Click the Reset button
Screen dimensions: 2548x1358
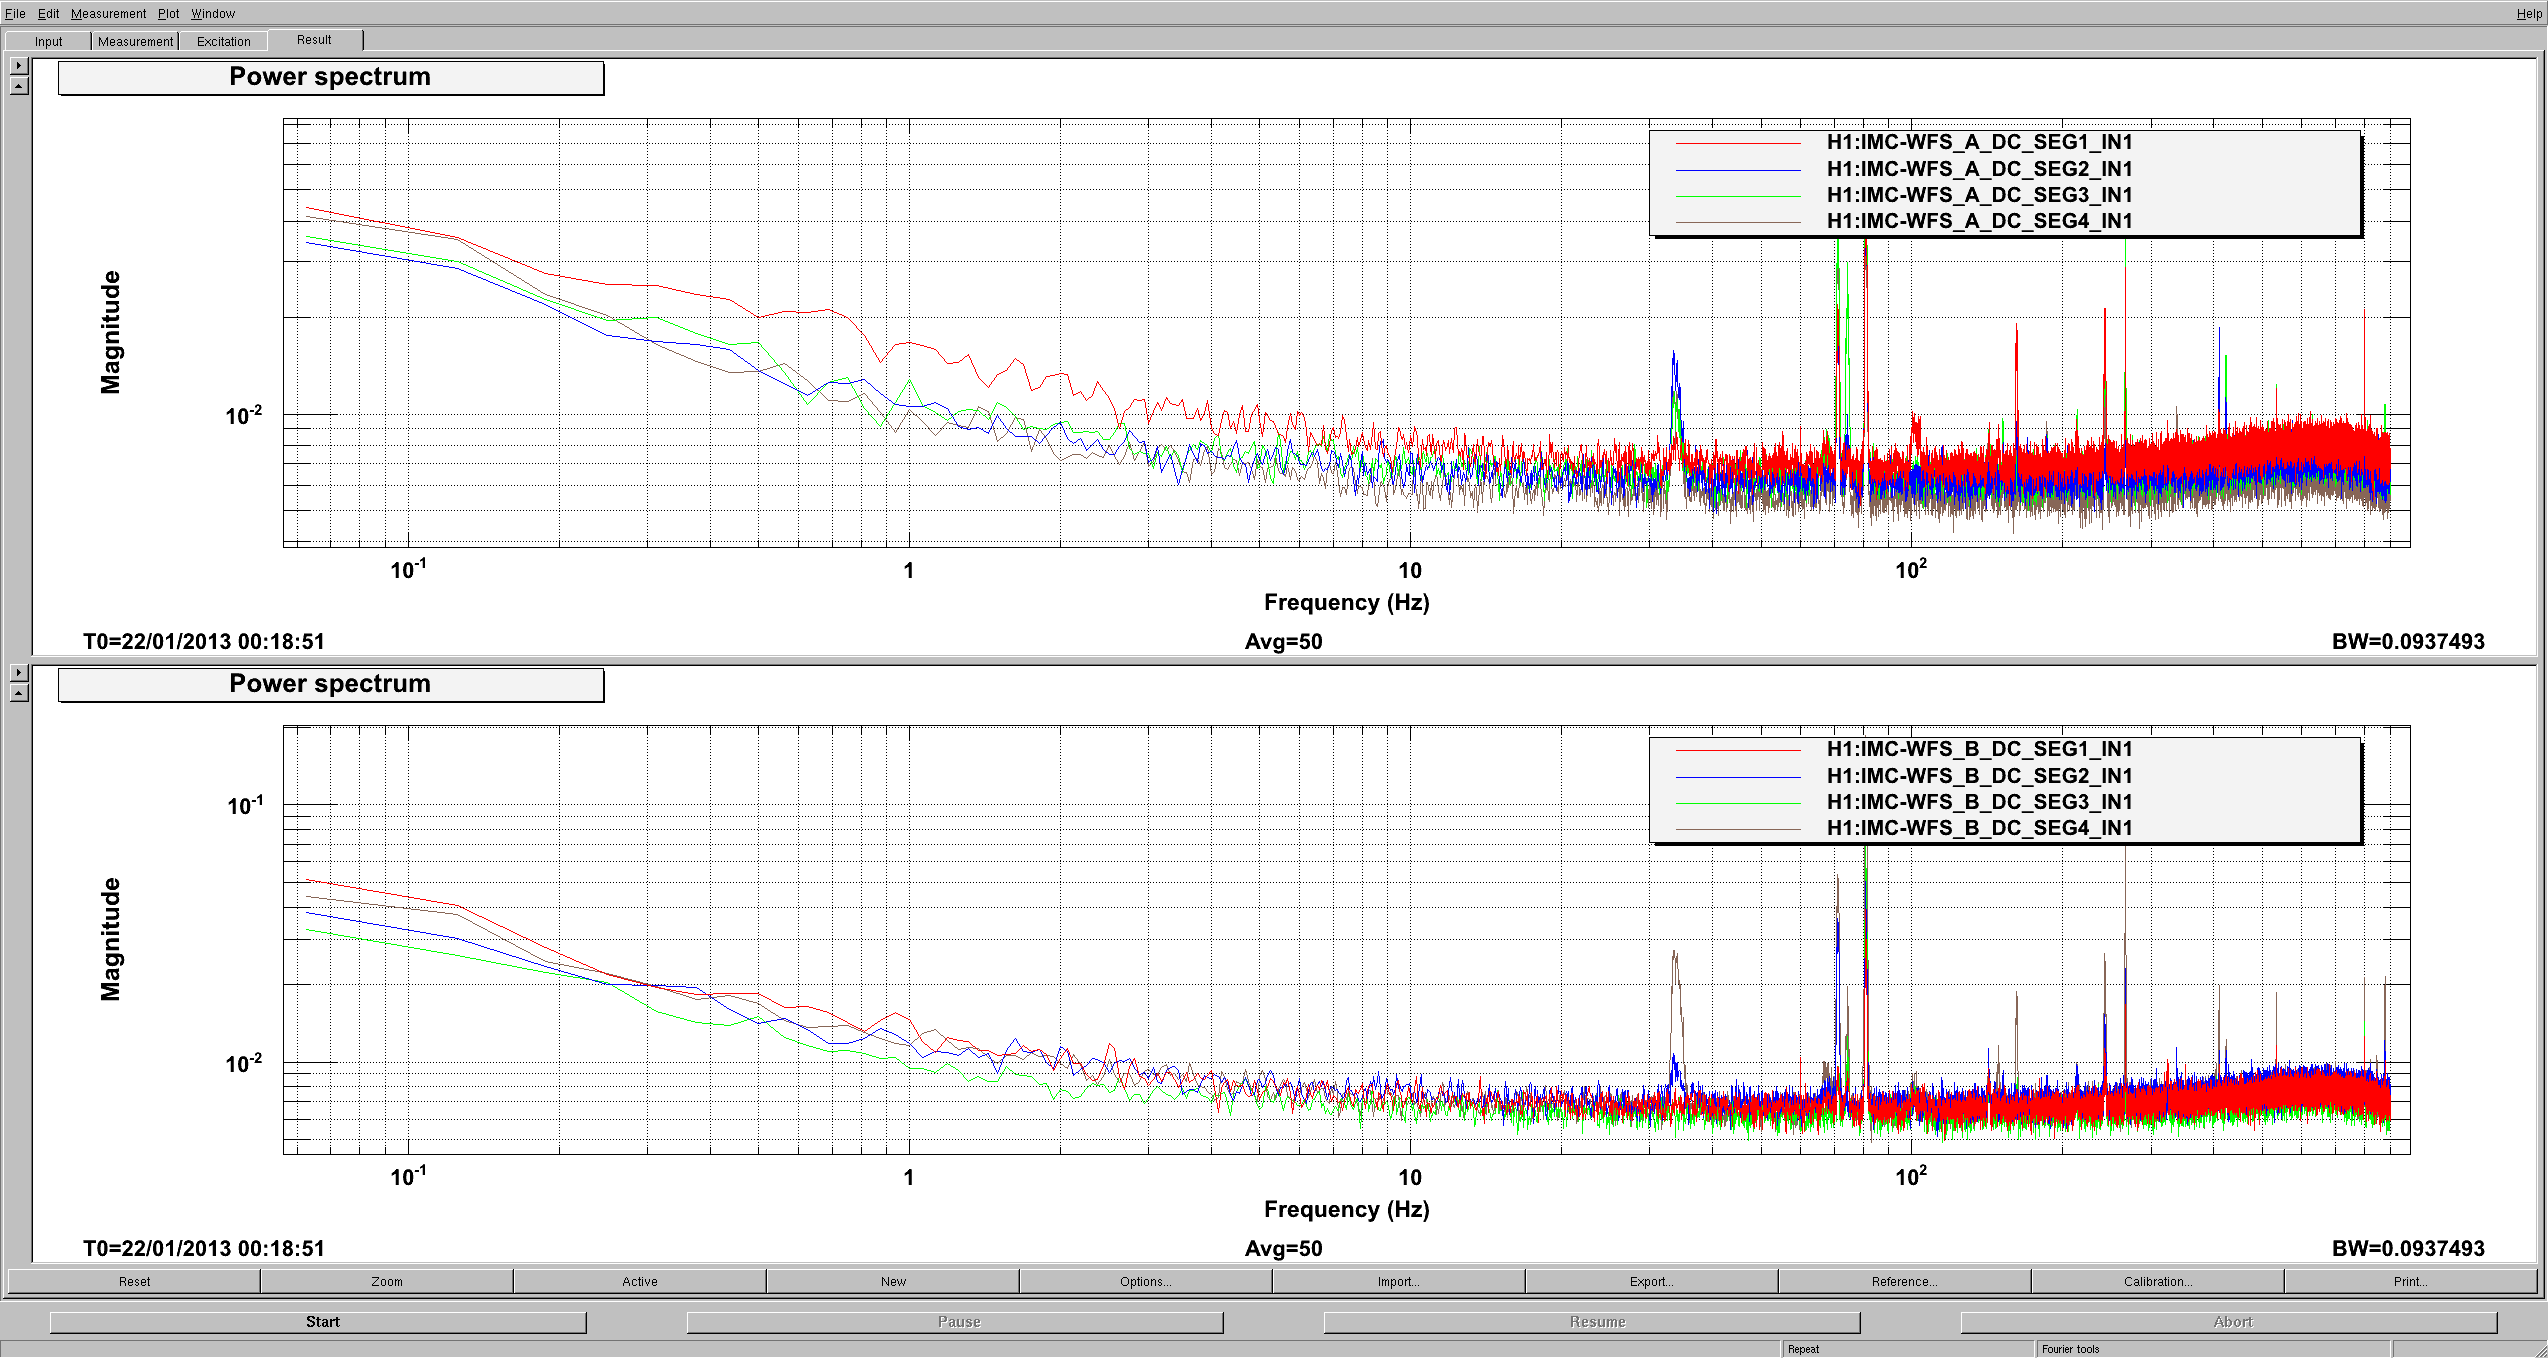pyautogui.click(x=134, y=1281)
